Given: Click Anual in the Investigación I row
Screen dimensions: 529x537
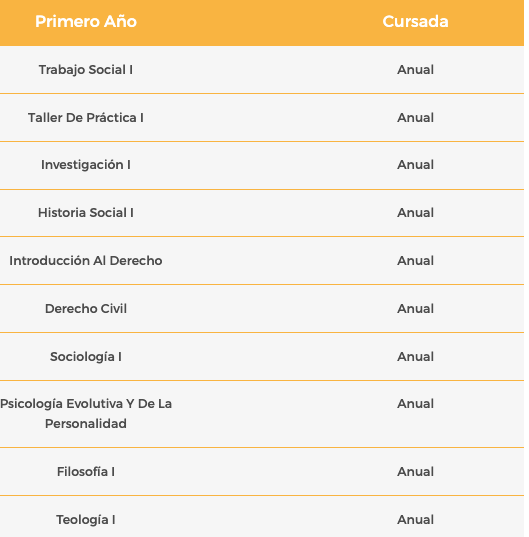Looking at the screenshot, I should coord(415,165).
